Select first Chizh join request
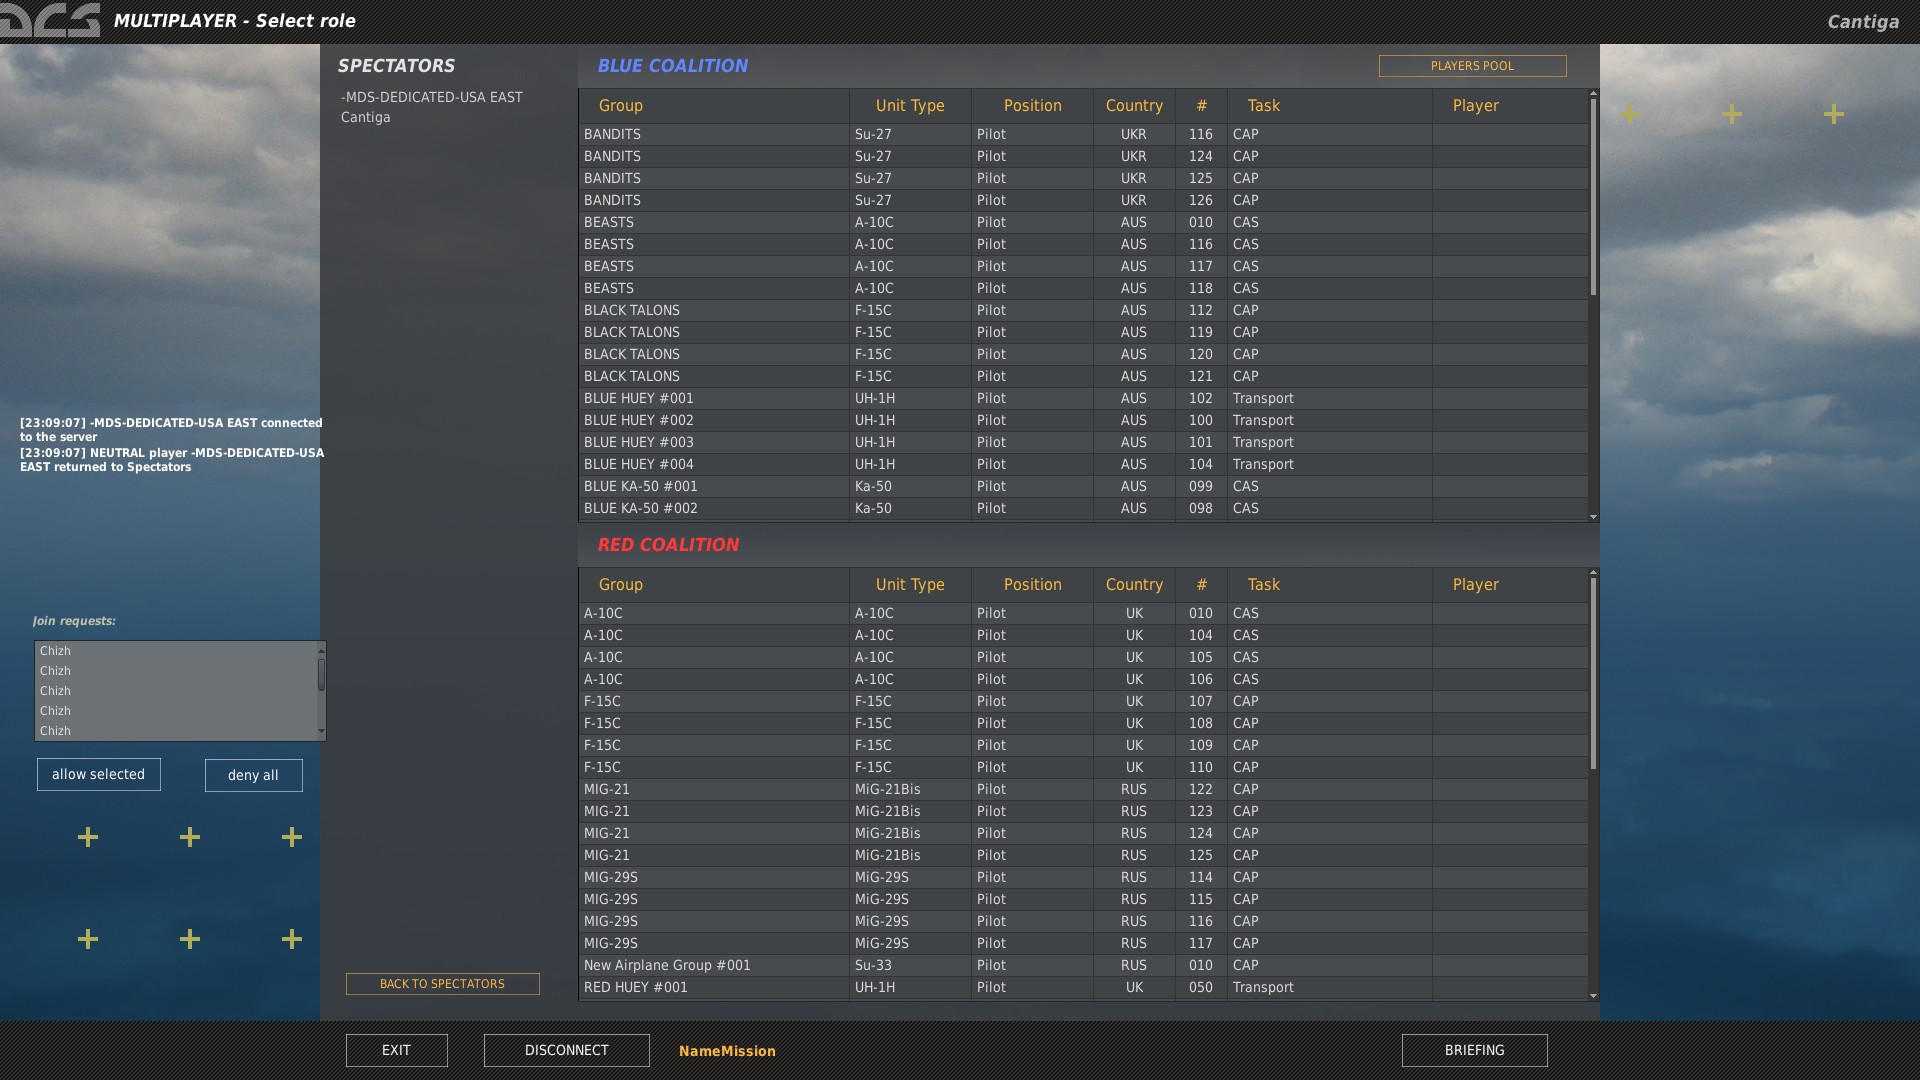Viewport: 1920px width, 1080px height. click(176, 651)
